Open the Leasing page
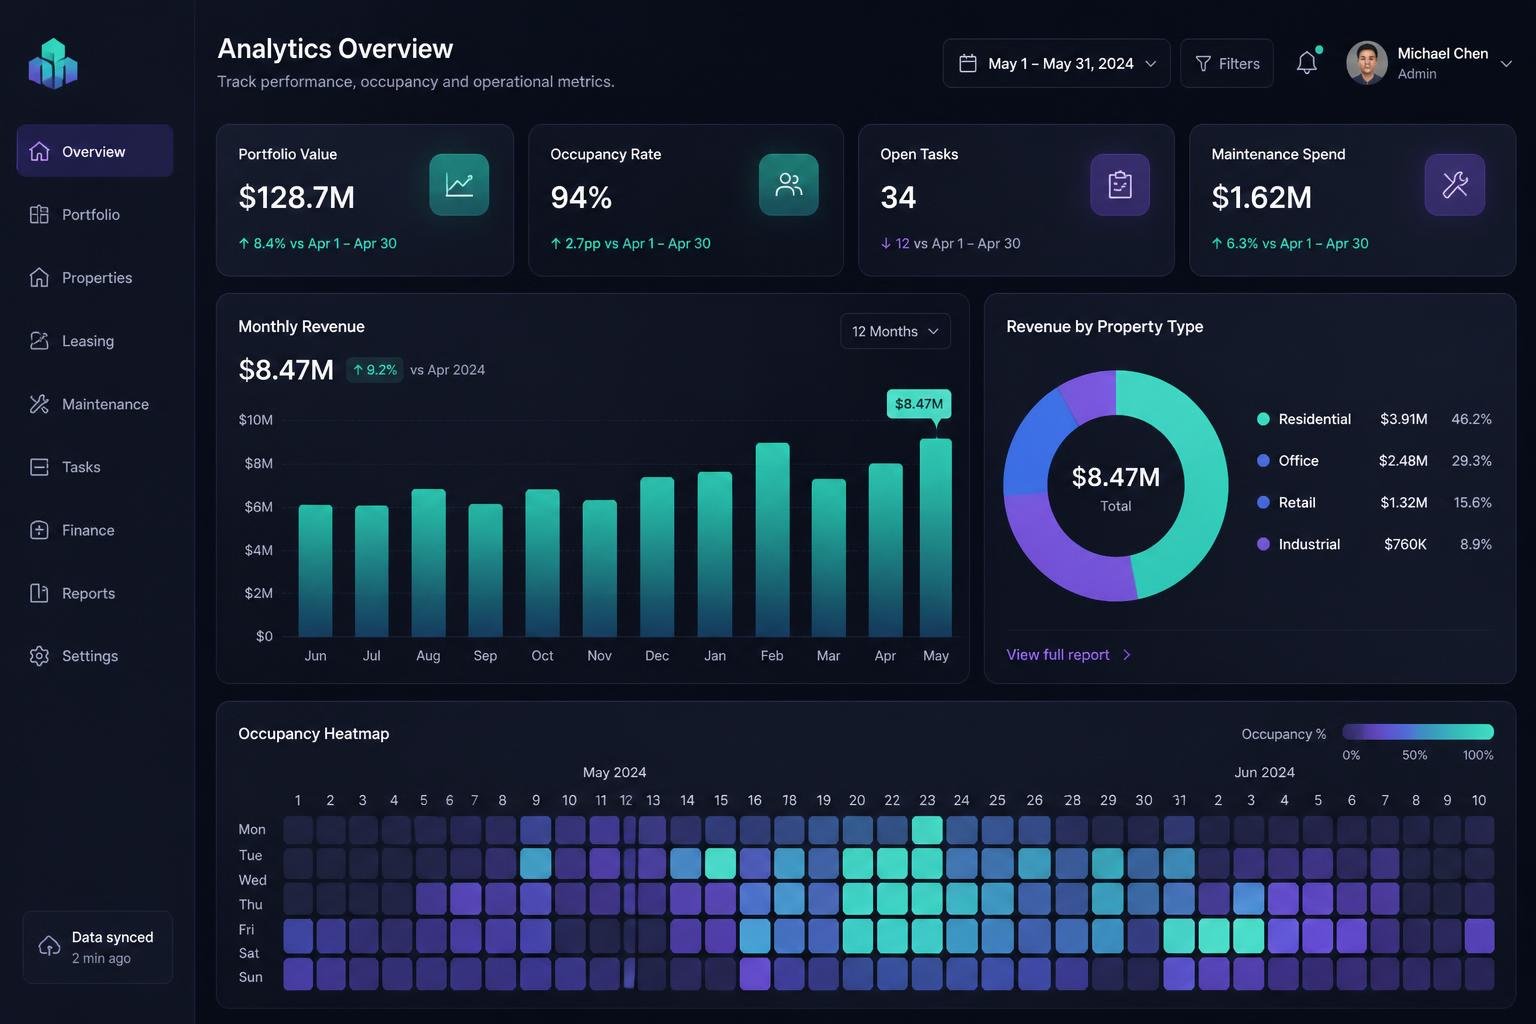The height and width of the screenshot is (1024, 1536). coord(95,341)
